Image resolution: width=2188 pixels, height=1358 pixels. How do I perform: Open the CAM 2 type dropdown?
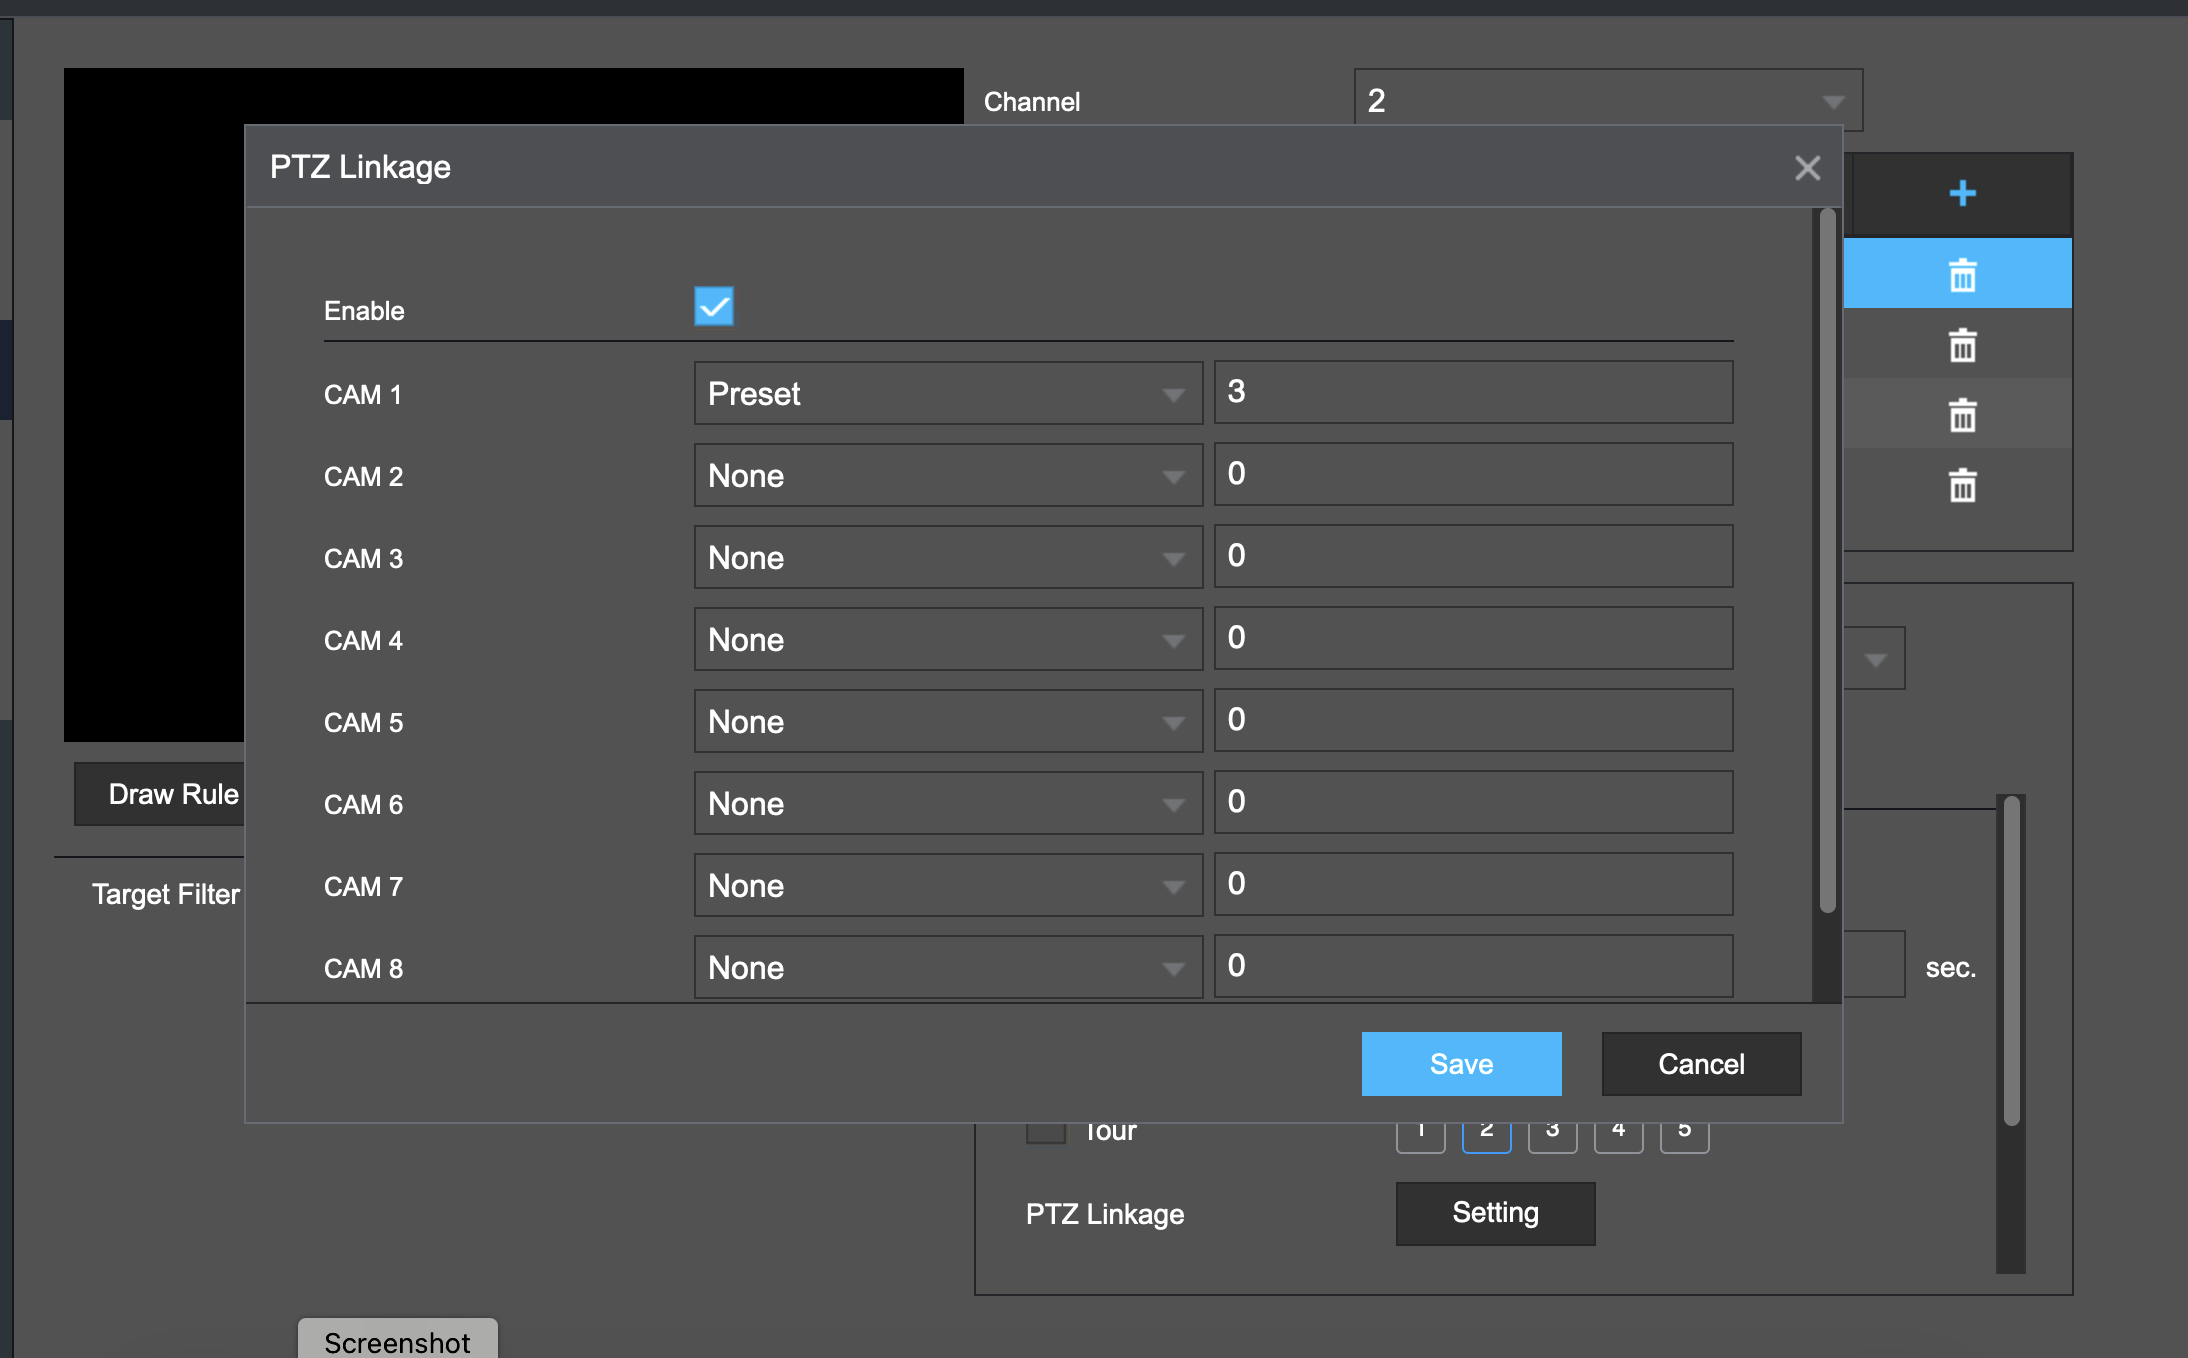click(948, 475)
